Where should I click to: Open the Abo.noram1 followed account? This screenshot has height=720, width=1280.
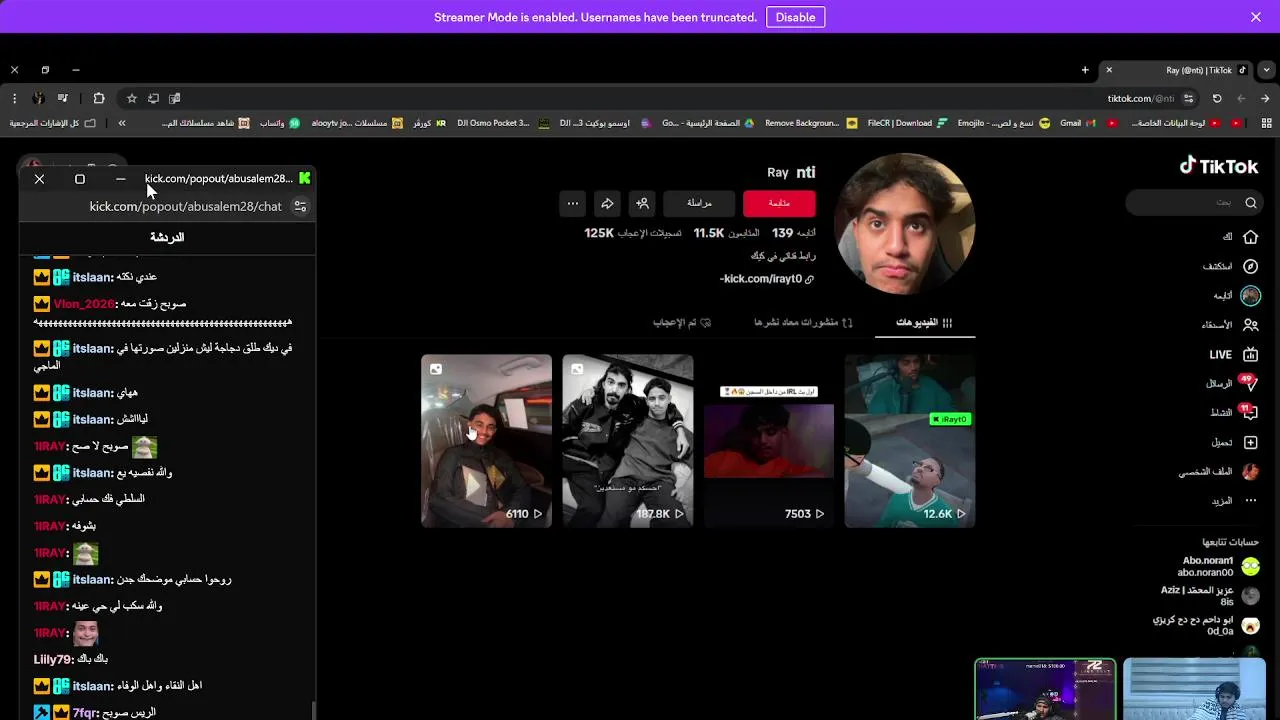tap(1219, 566)
